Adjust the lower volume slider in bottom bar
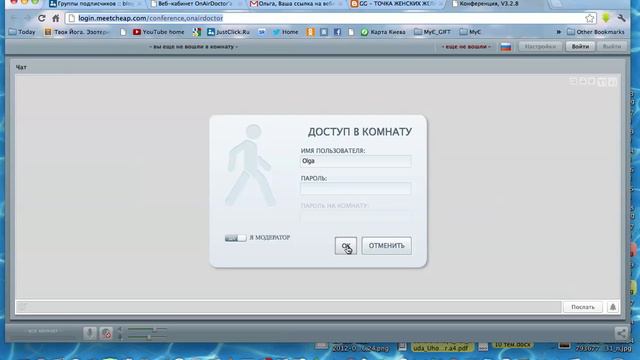The height and width of the screenshot is (360, 640). tap(146, 337)
